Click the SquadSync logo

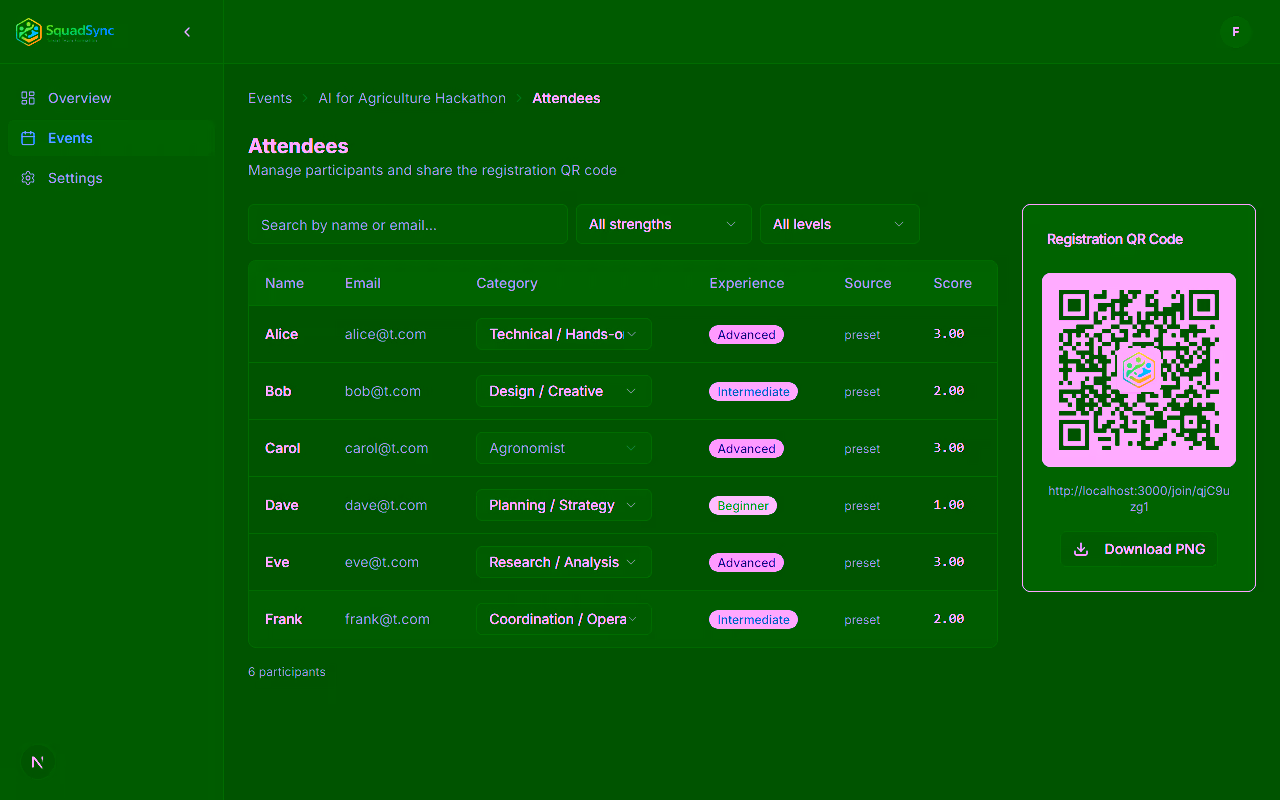click(x=65, y=32)
